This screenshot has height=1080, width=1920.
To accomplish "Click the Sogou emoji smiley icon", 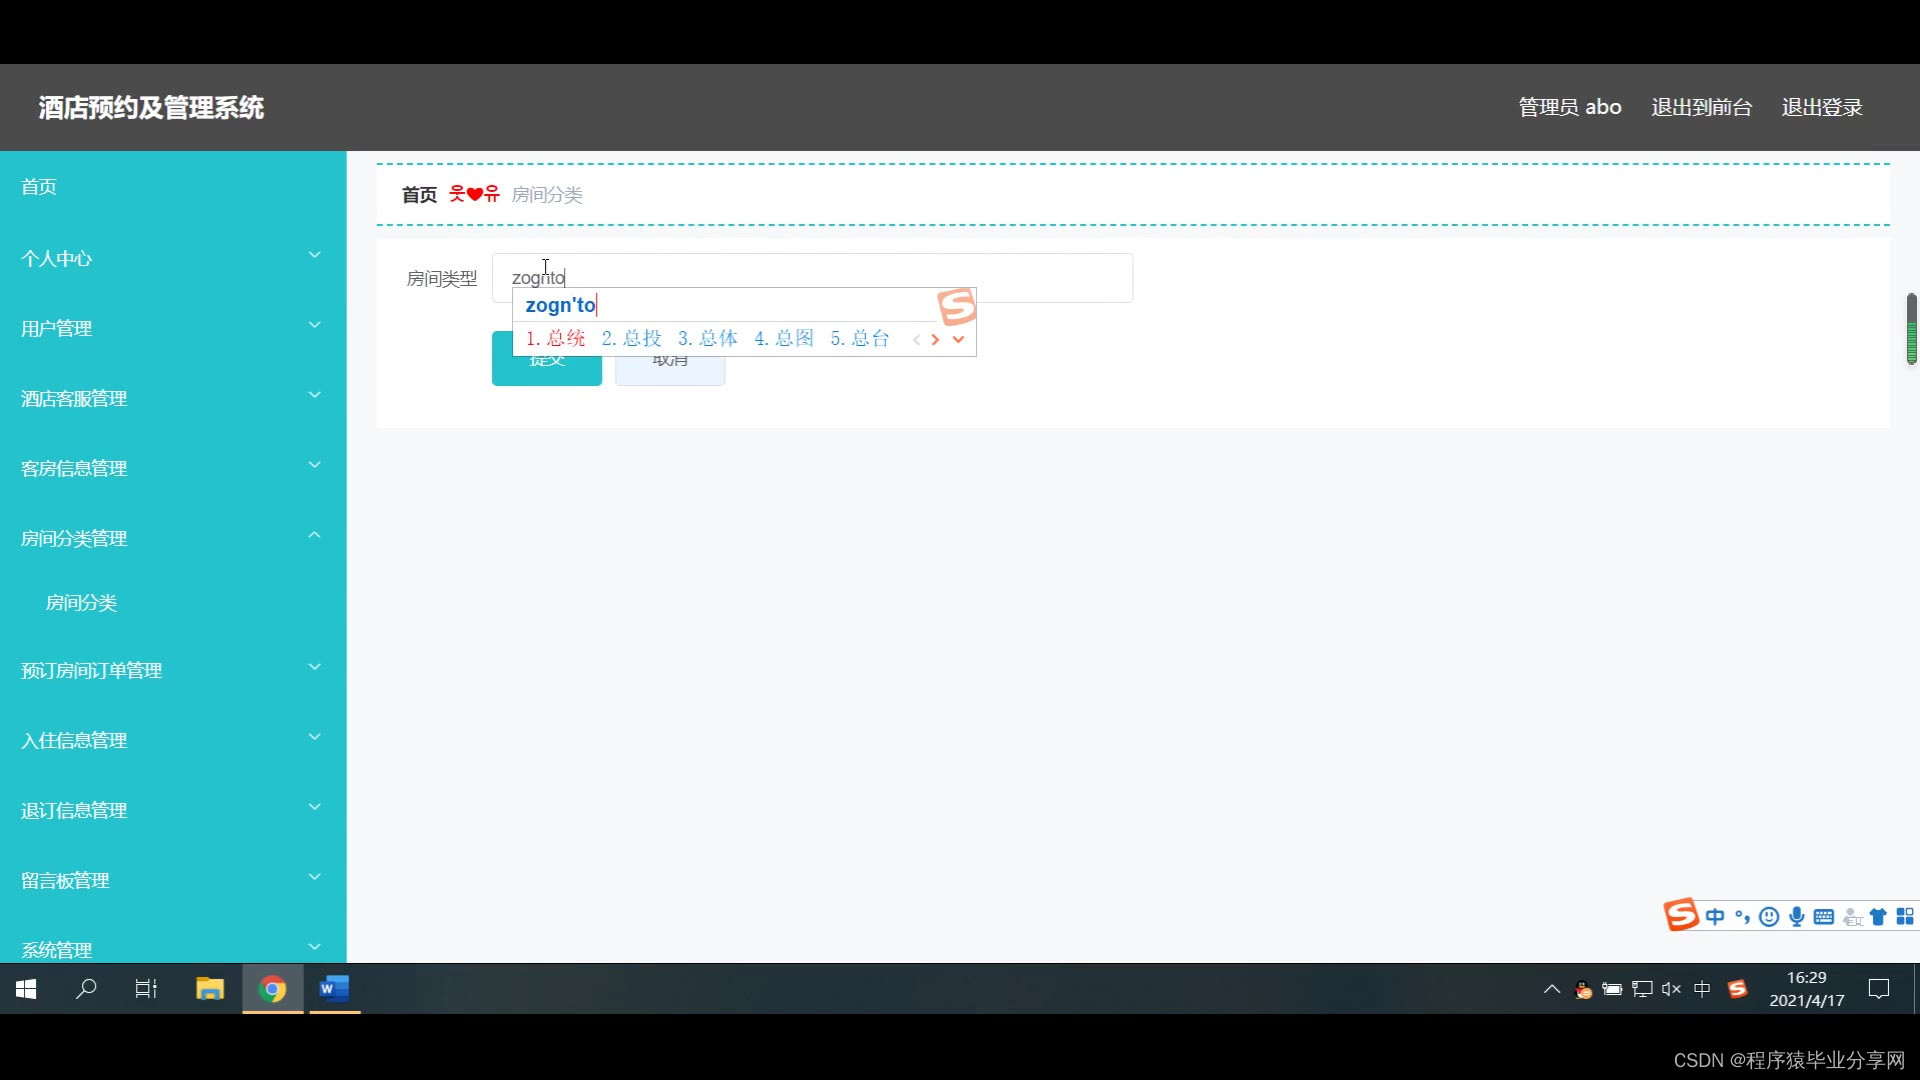I will click(1769, 917).
